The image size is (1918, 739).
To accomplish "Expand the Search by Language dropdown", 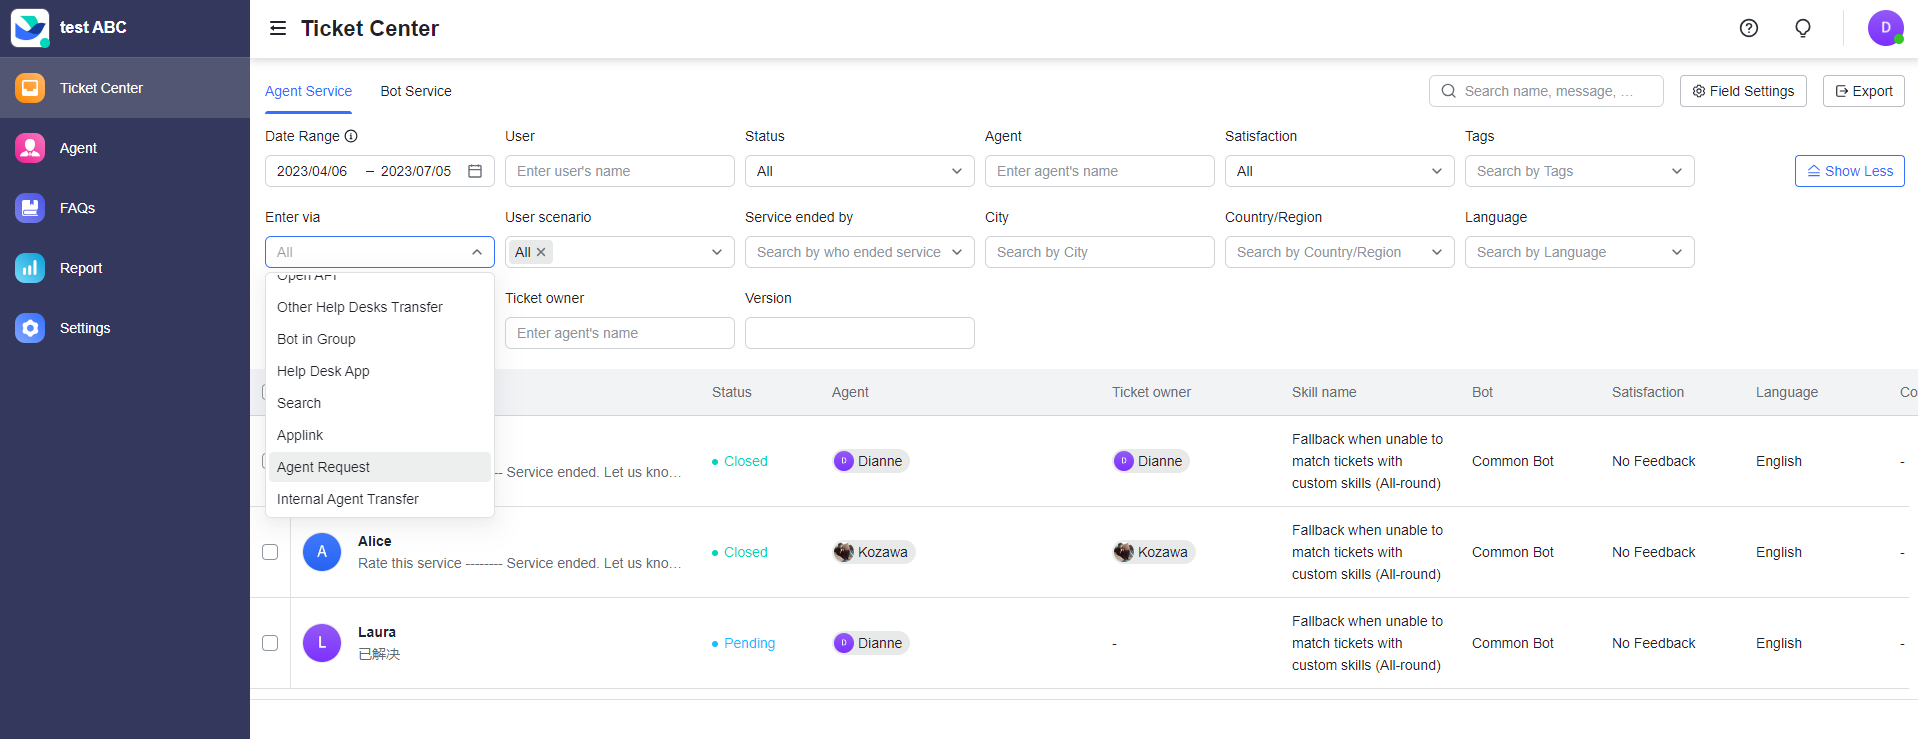I will (1579, 252).
